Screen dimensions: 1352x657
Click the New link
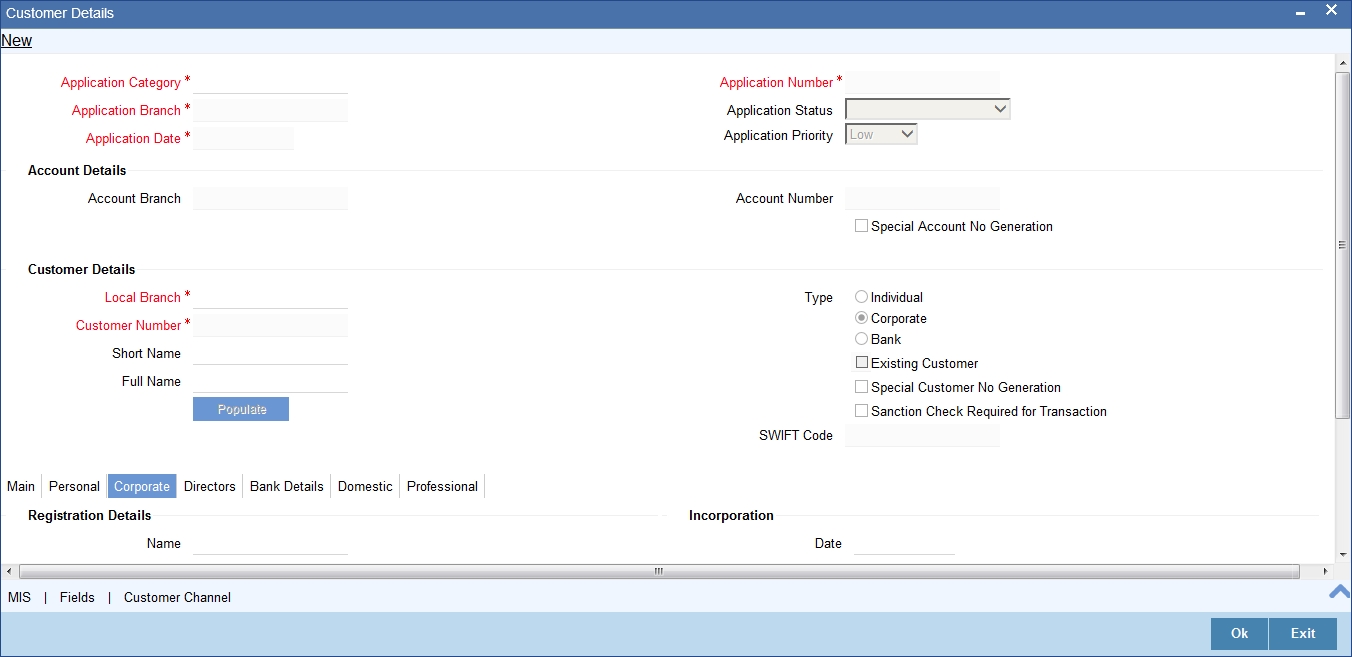coord(17,41)
